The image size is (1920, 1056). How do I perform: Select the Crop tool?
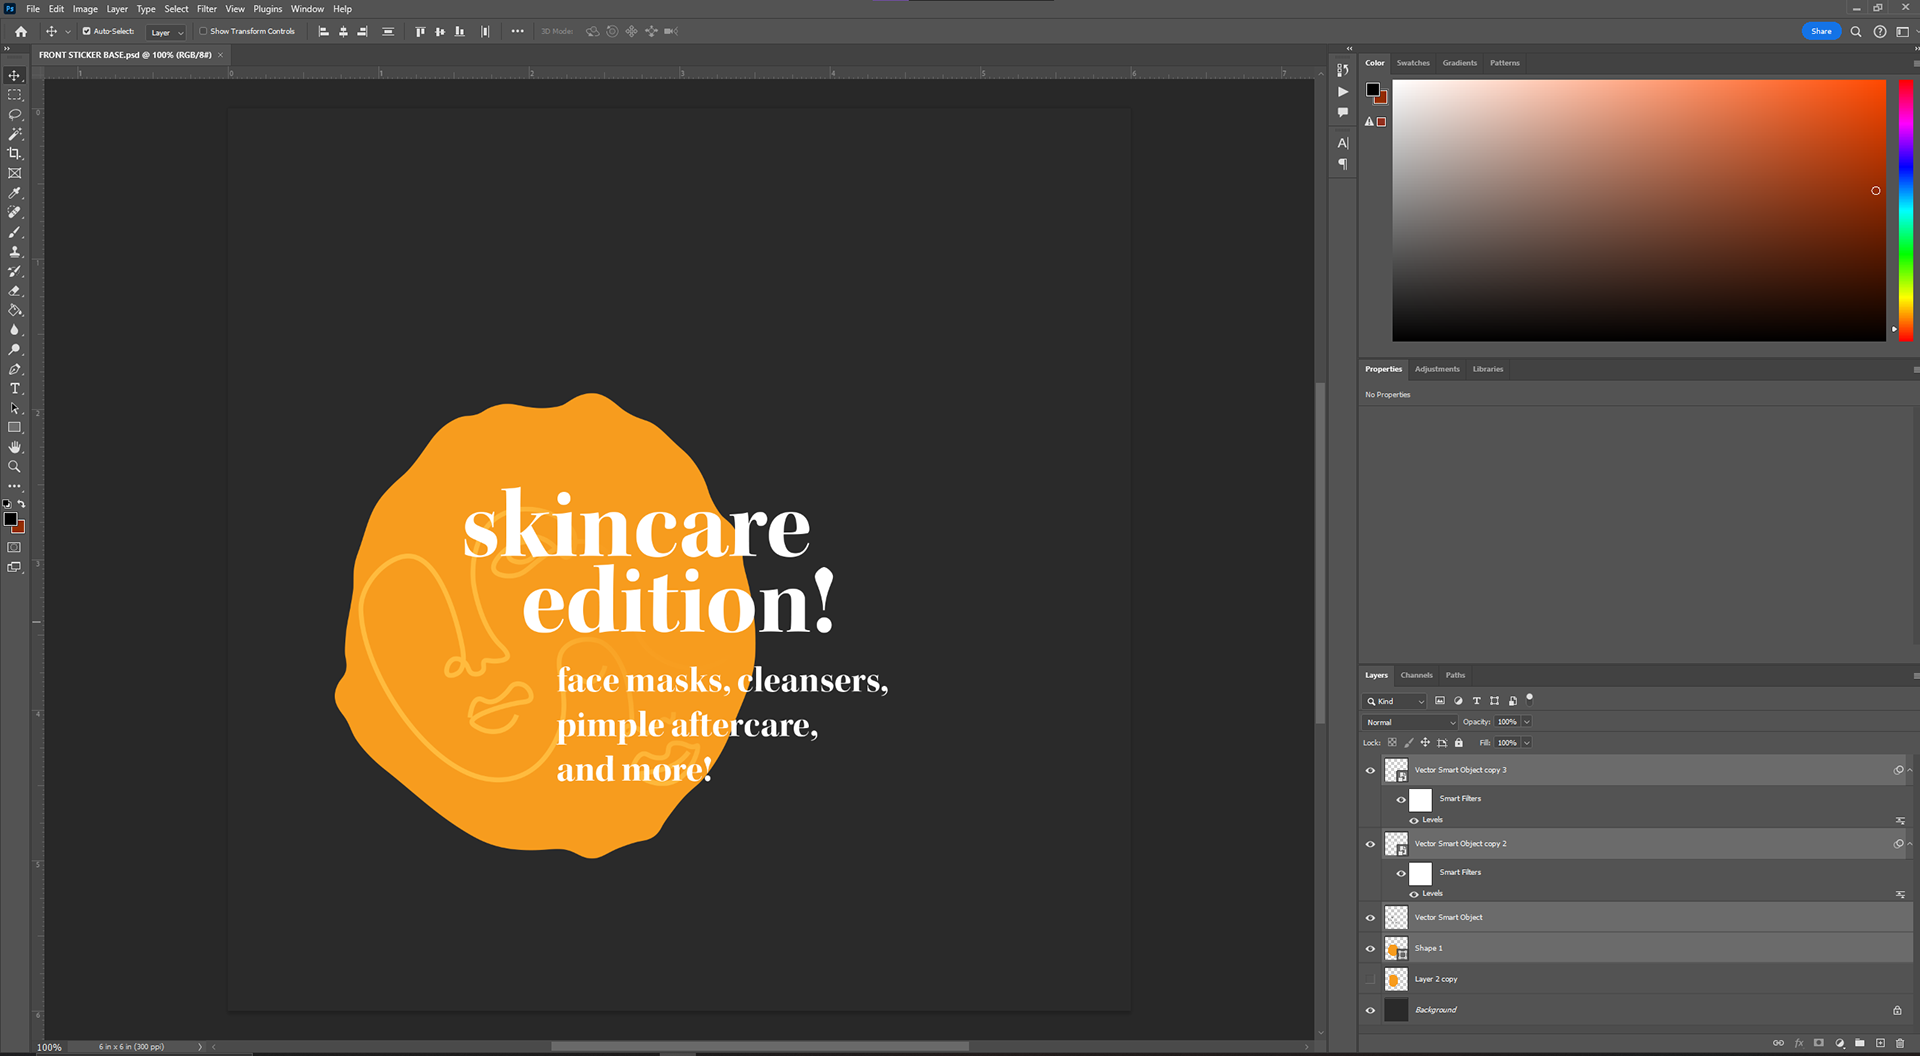[x=14, y=153]
